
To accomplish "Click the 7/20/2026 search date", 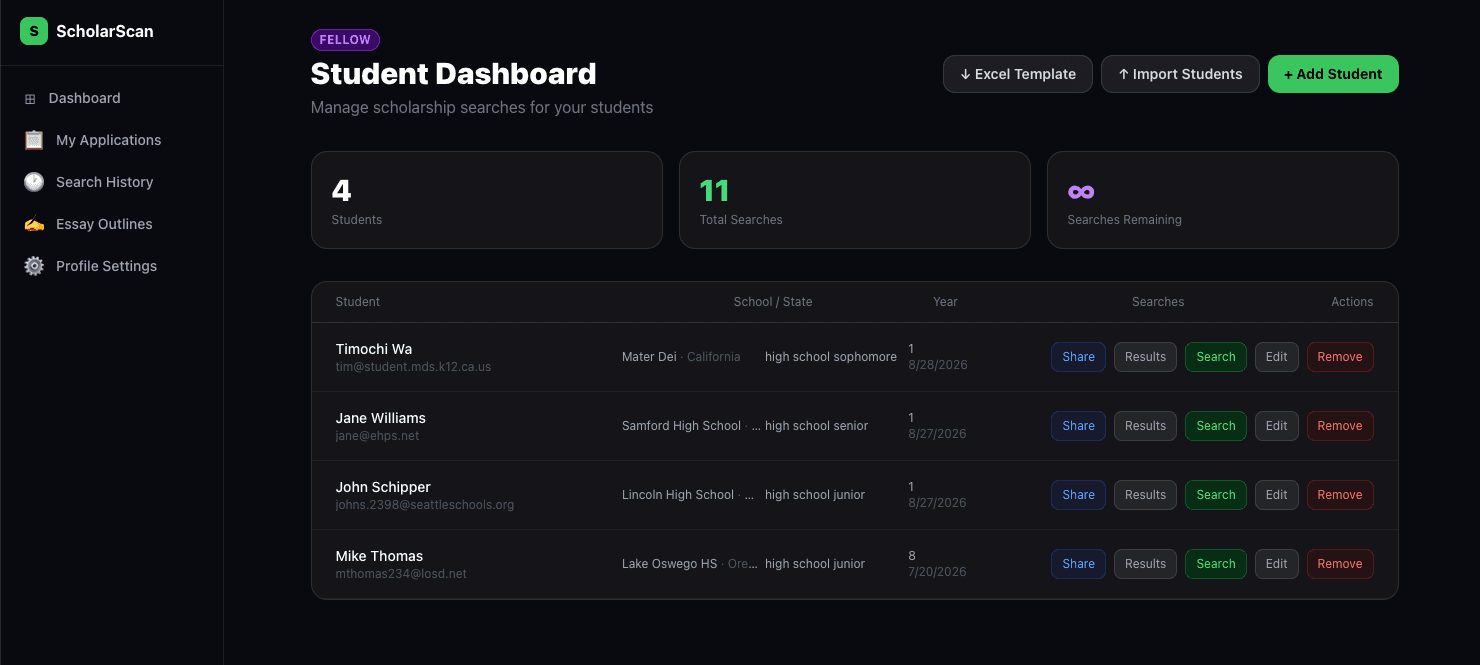I will (937, 572).
